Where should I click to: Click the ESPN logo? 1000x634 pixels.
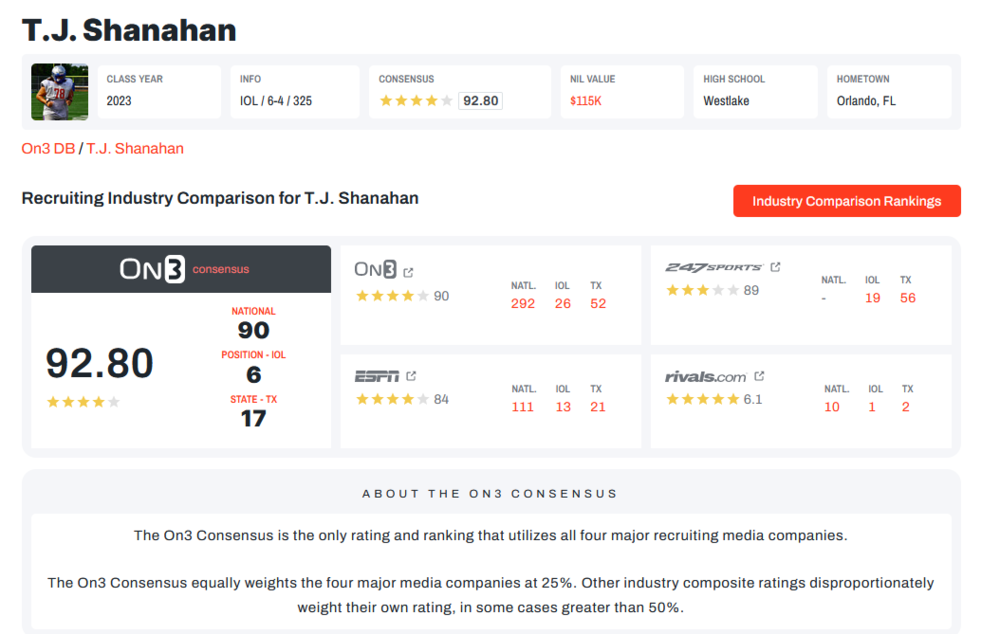tap(377, 376)
